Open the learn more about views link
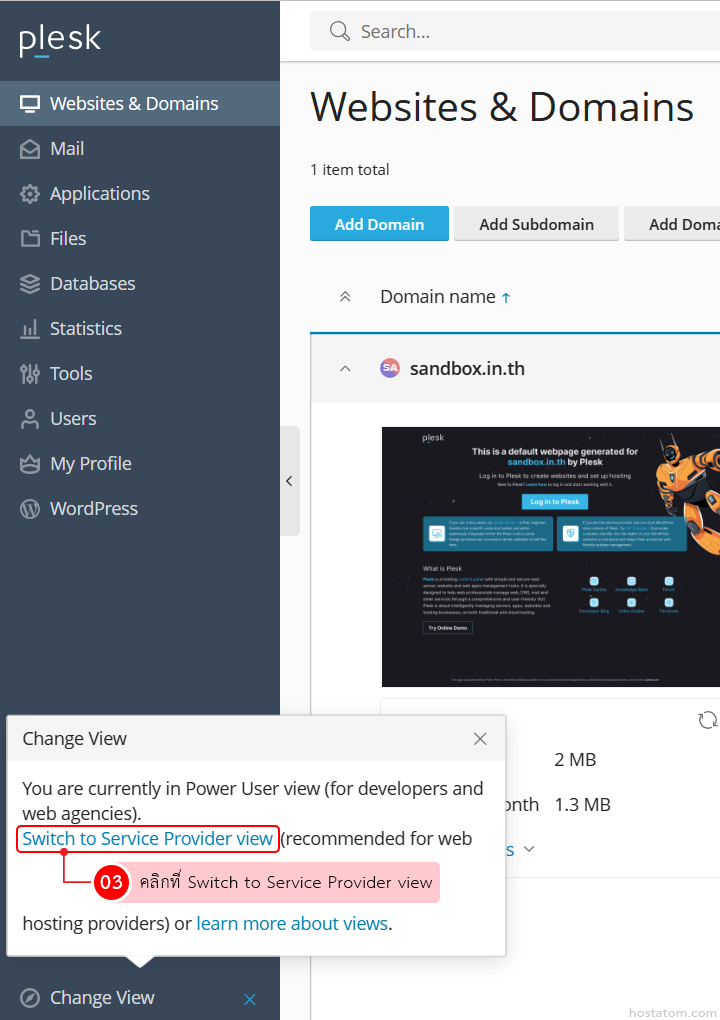The height and width of the screenshot is (1020, 720). click(x=292, y=923)
